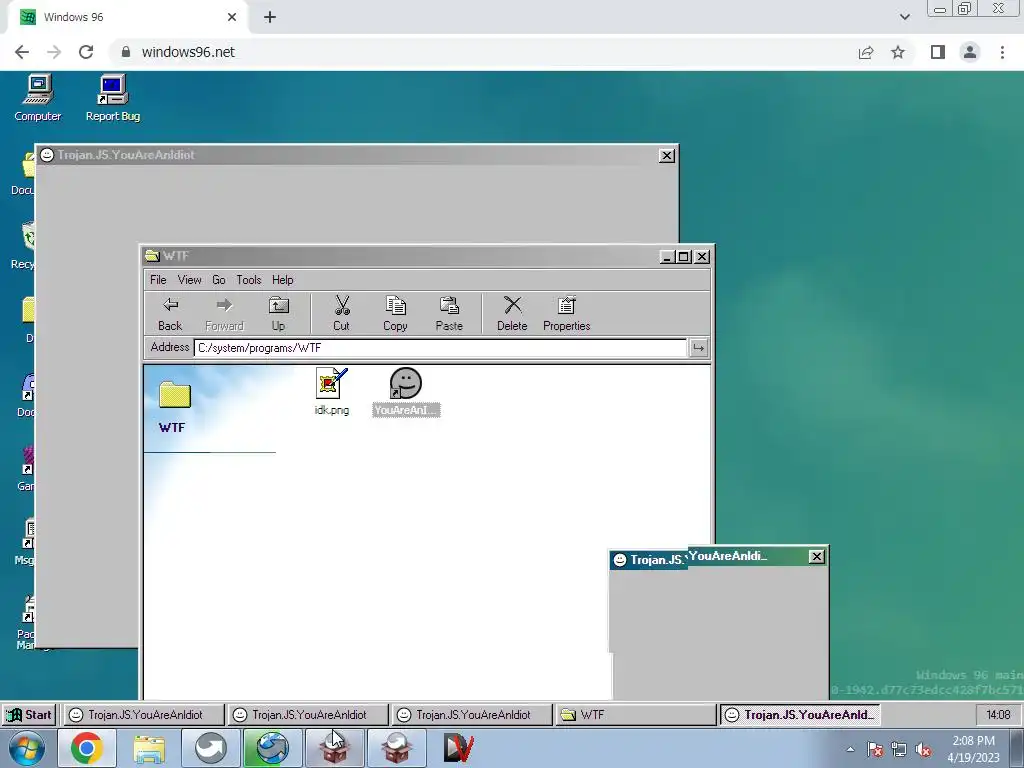
Task: Open File Explorer from host taskbar
Action: pos(149,748)
